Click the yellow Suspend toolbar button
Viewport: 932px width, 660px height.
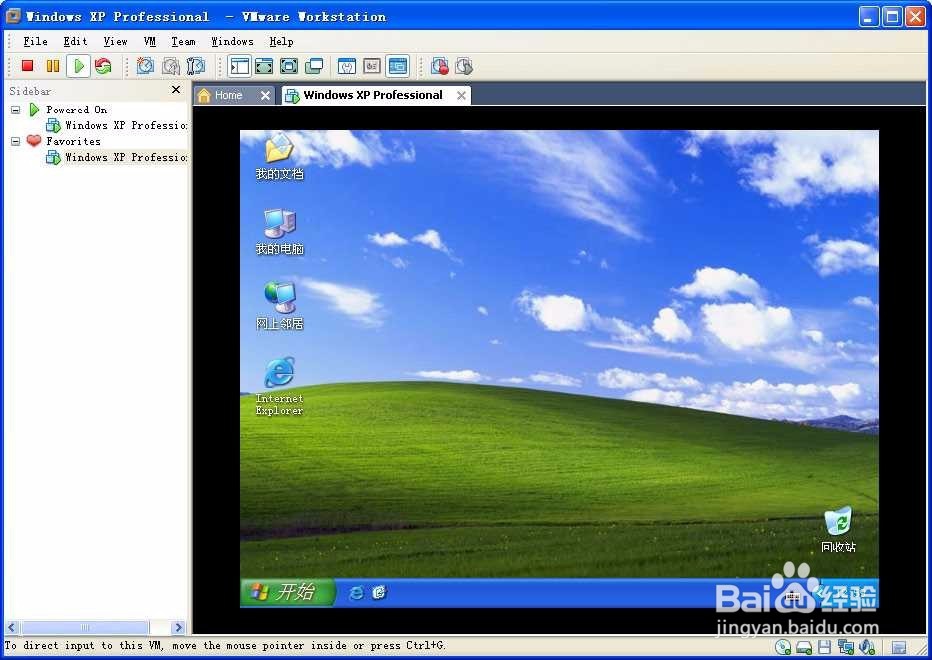pos(53,66)
